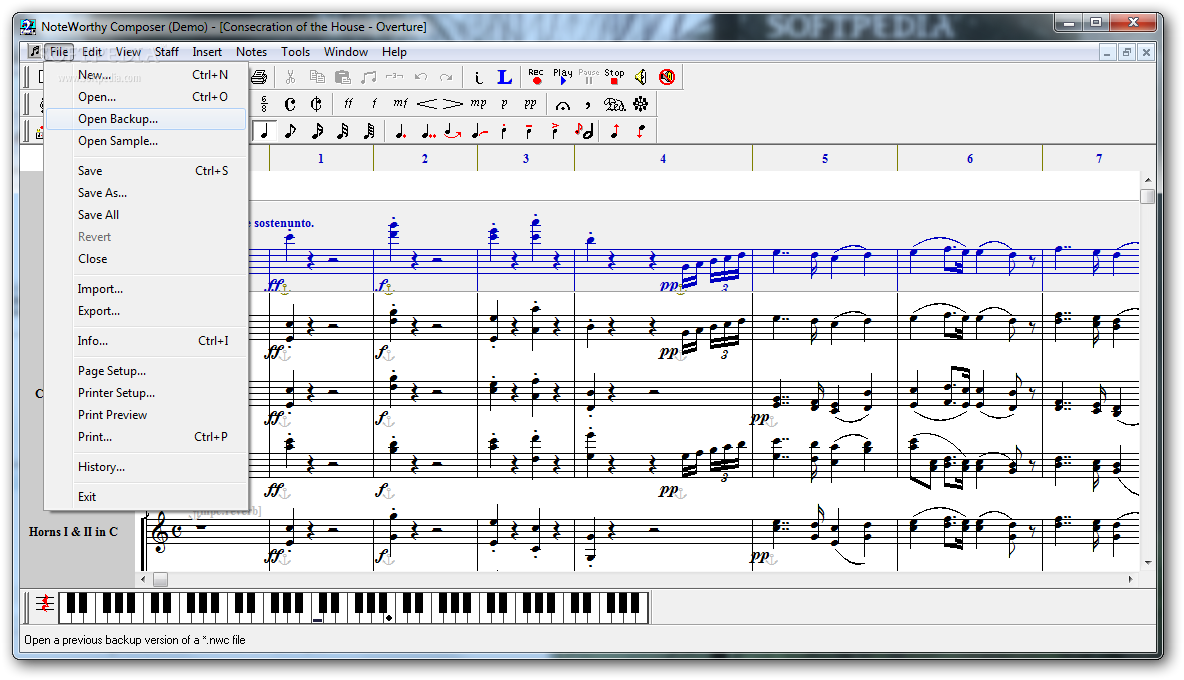The width and height of the screenshot is (1184, 680).
Task: Click measure number 4 on ruler
Action: (663, 158)
